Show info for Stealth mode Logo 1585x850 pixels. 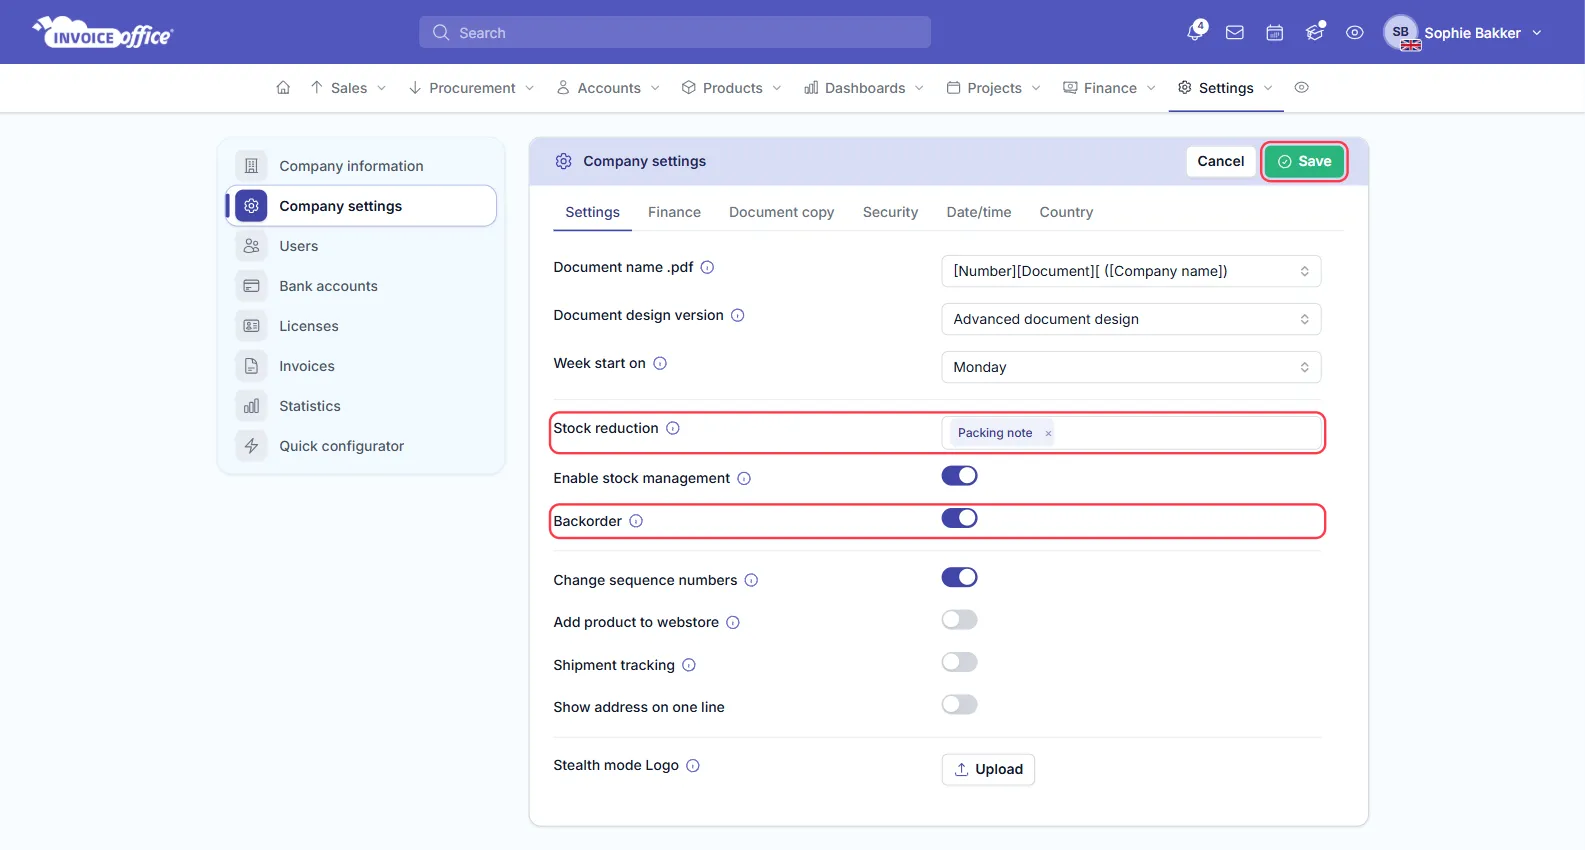point(693,765)
